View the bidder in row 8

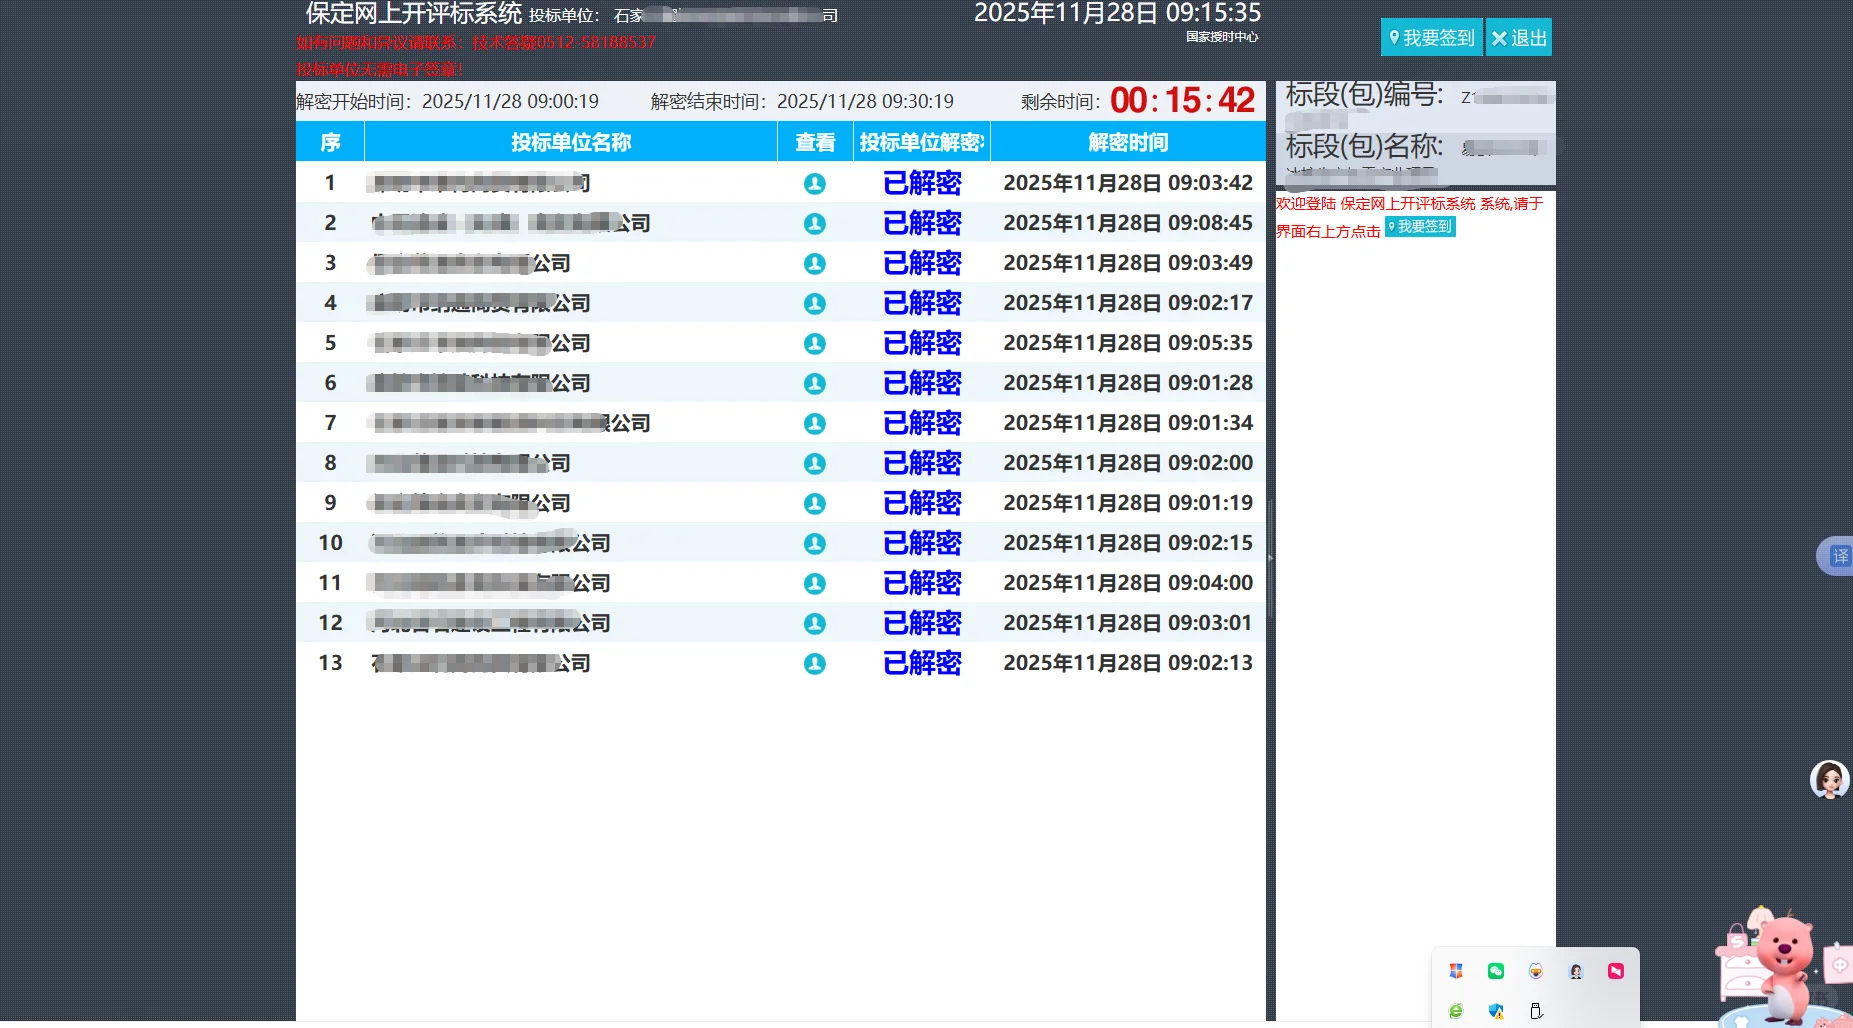[815, 463]
